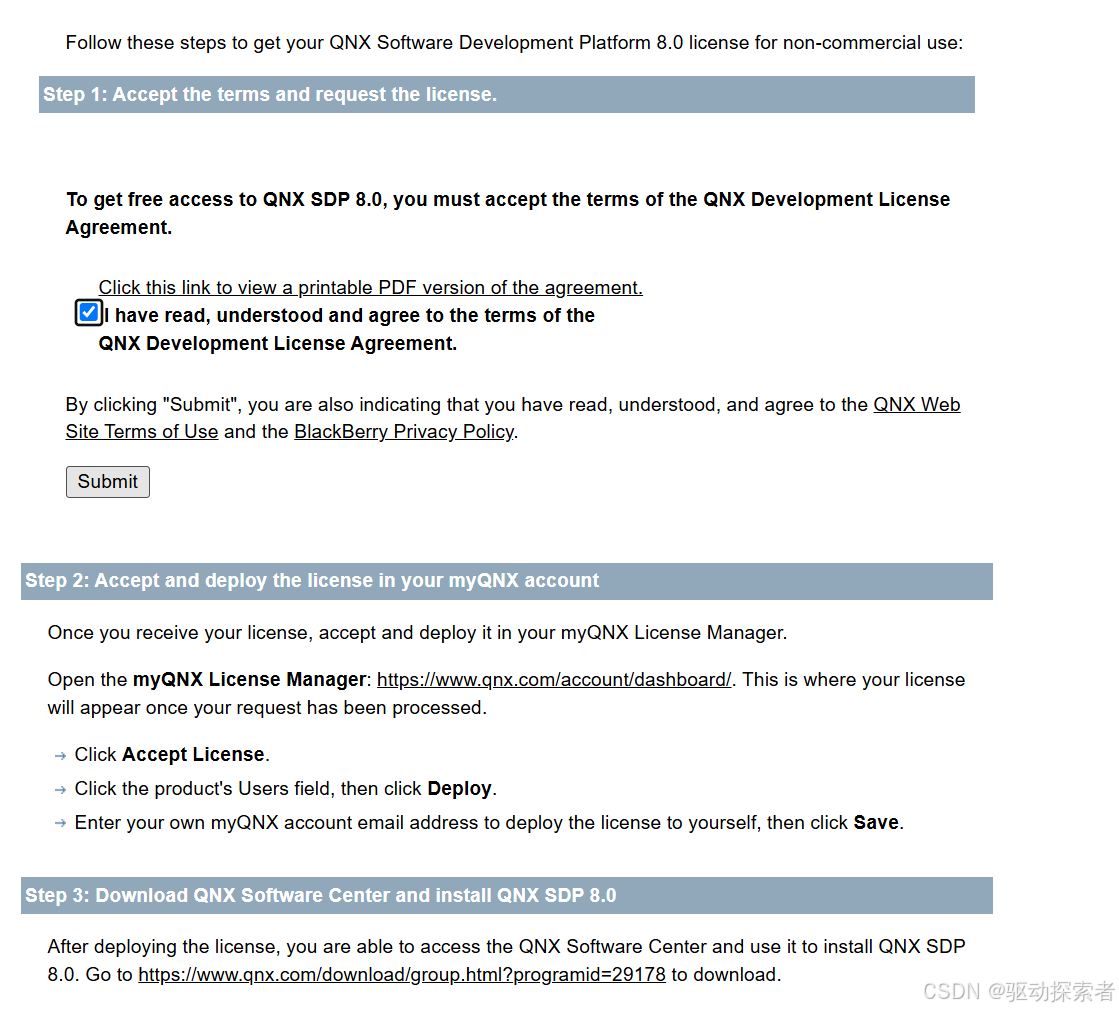Uncheck the license agreement checkbox

pyautogui.click(x=88, y=313)
